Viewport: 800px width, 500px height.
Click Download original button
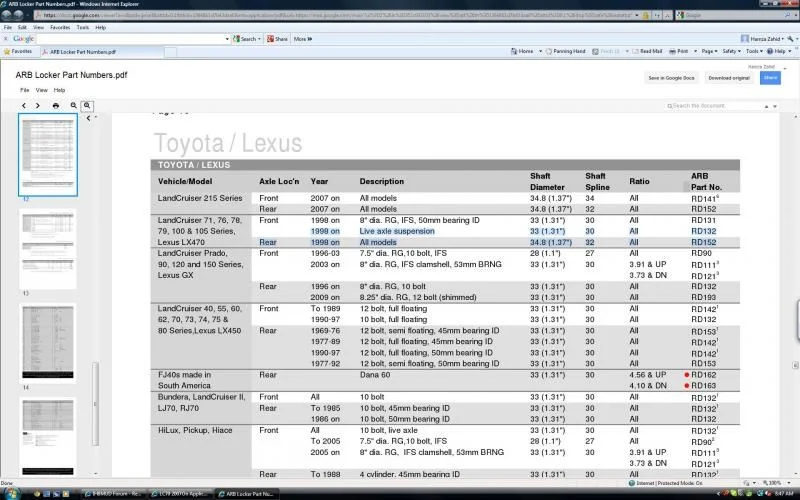[x=729, y=78]
